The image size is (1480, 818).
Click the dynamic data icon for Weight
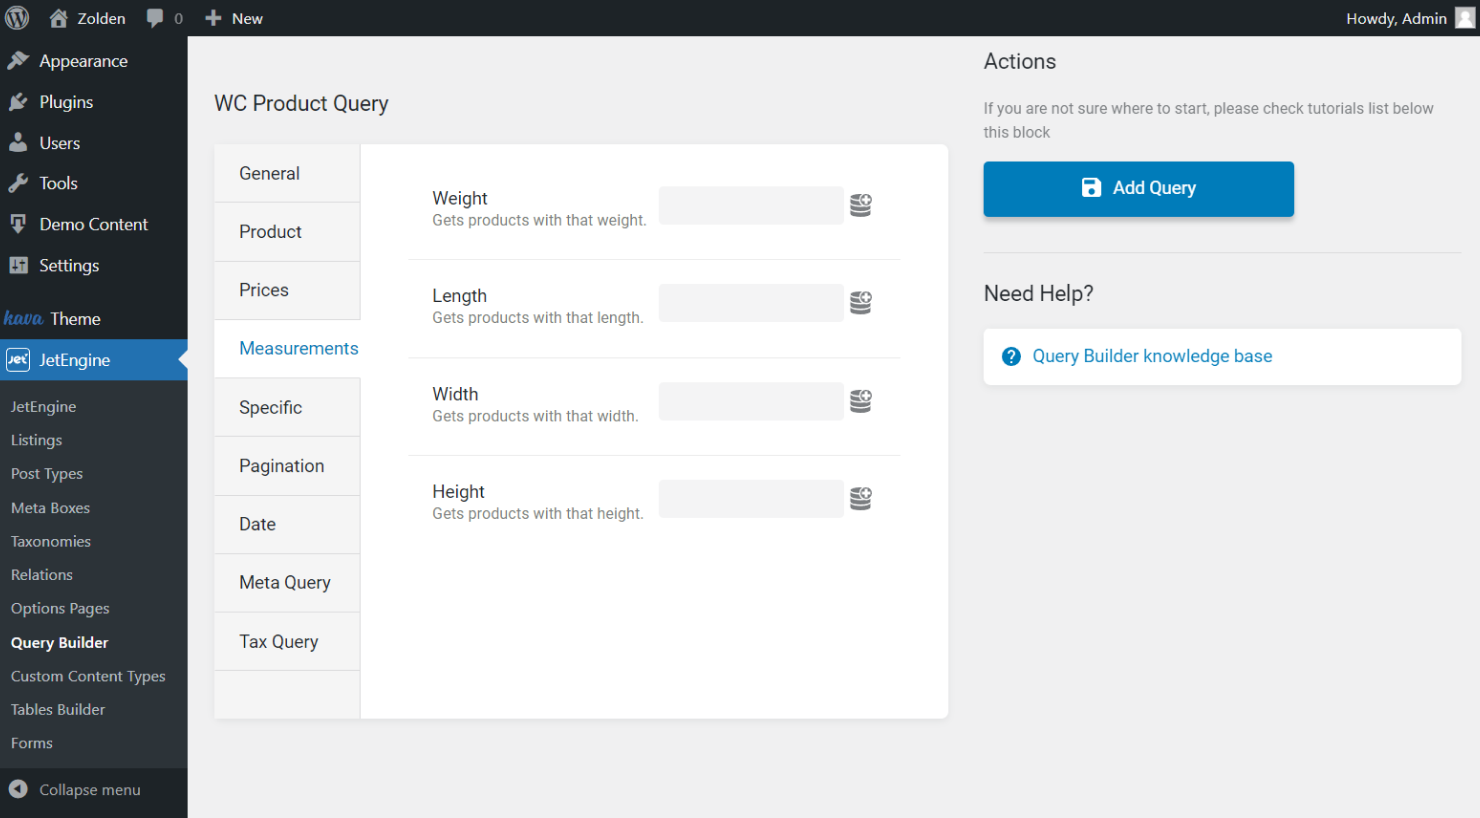tap(861, 205)
